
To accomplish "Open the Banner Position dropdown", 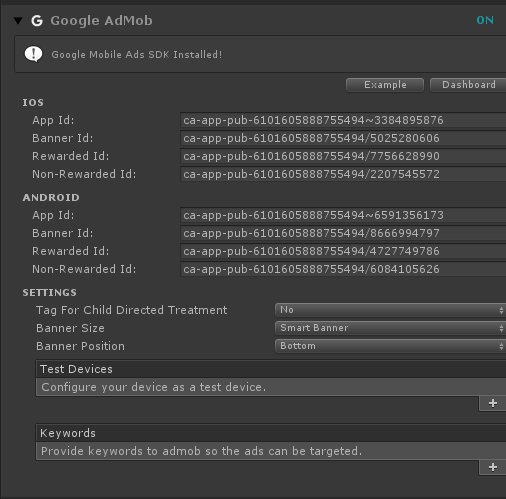I will click(390, 346).
